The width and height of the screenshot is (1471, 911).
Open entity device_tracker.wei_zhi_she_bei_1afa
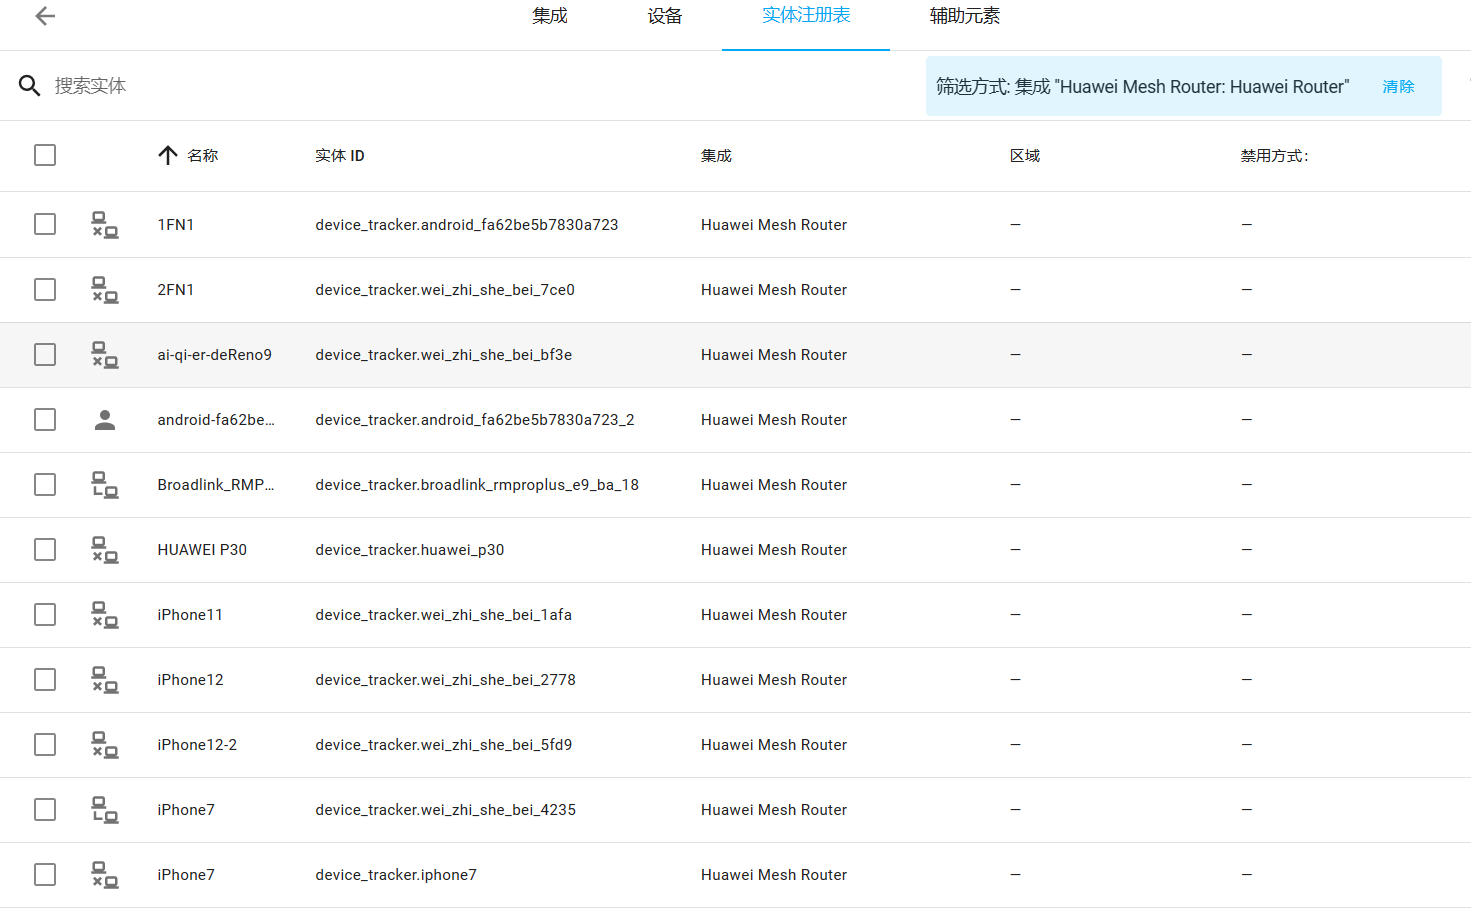(x=444, y=615)
